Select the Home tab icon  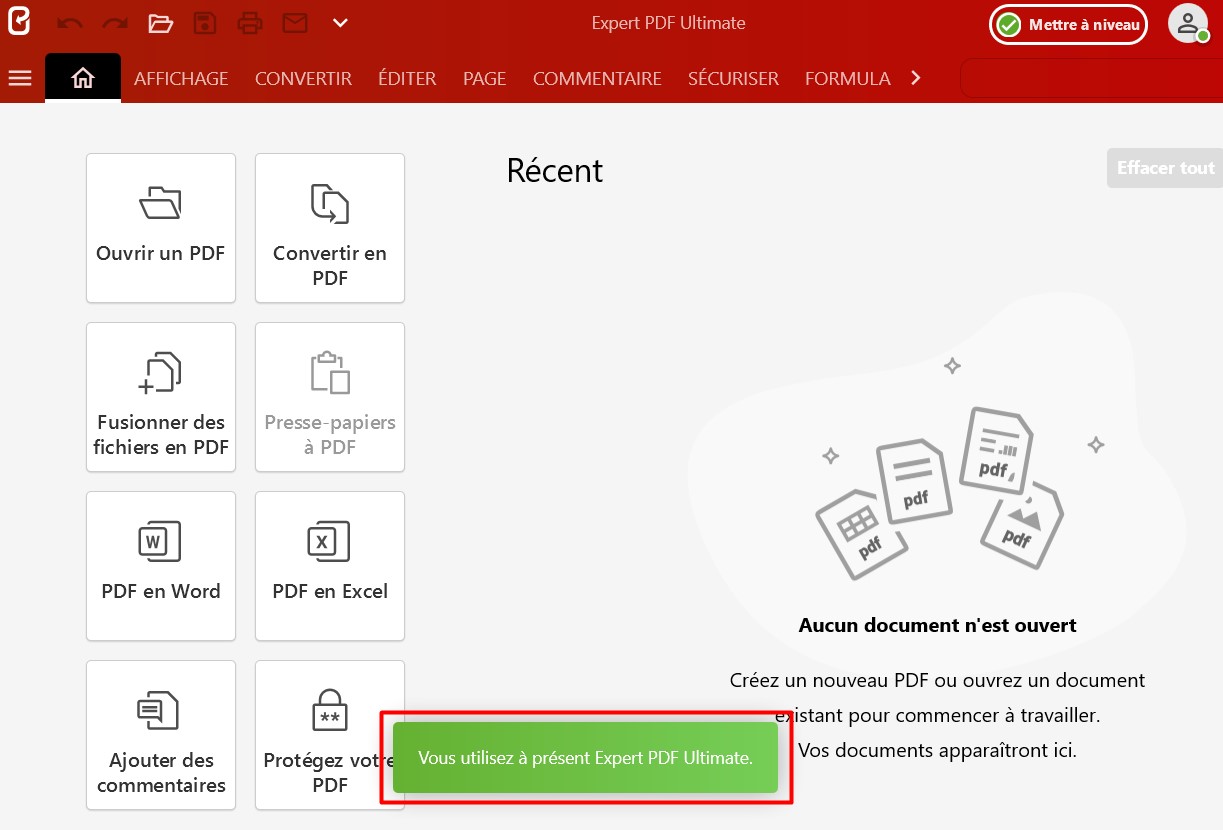(83, 78)
